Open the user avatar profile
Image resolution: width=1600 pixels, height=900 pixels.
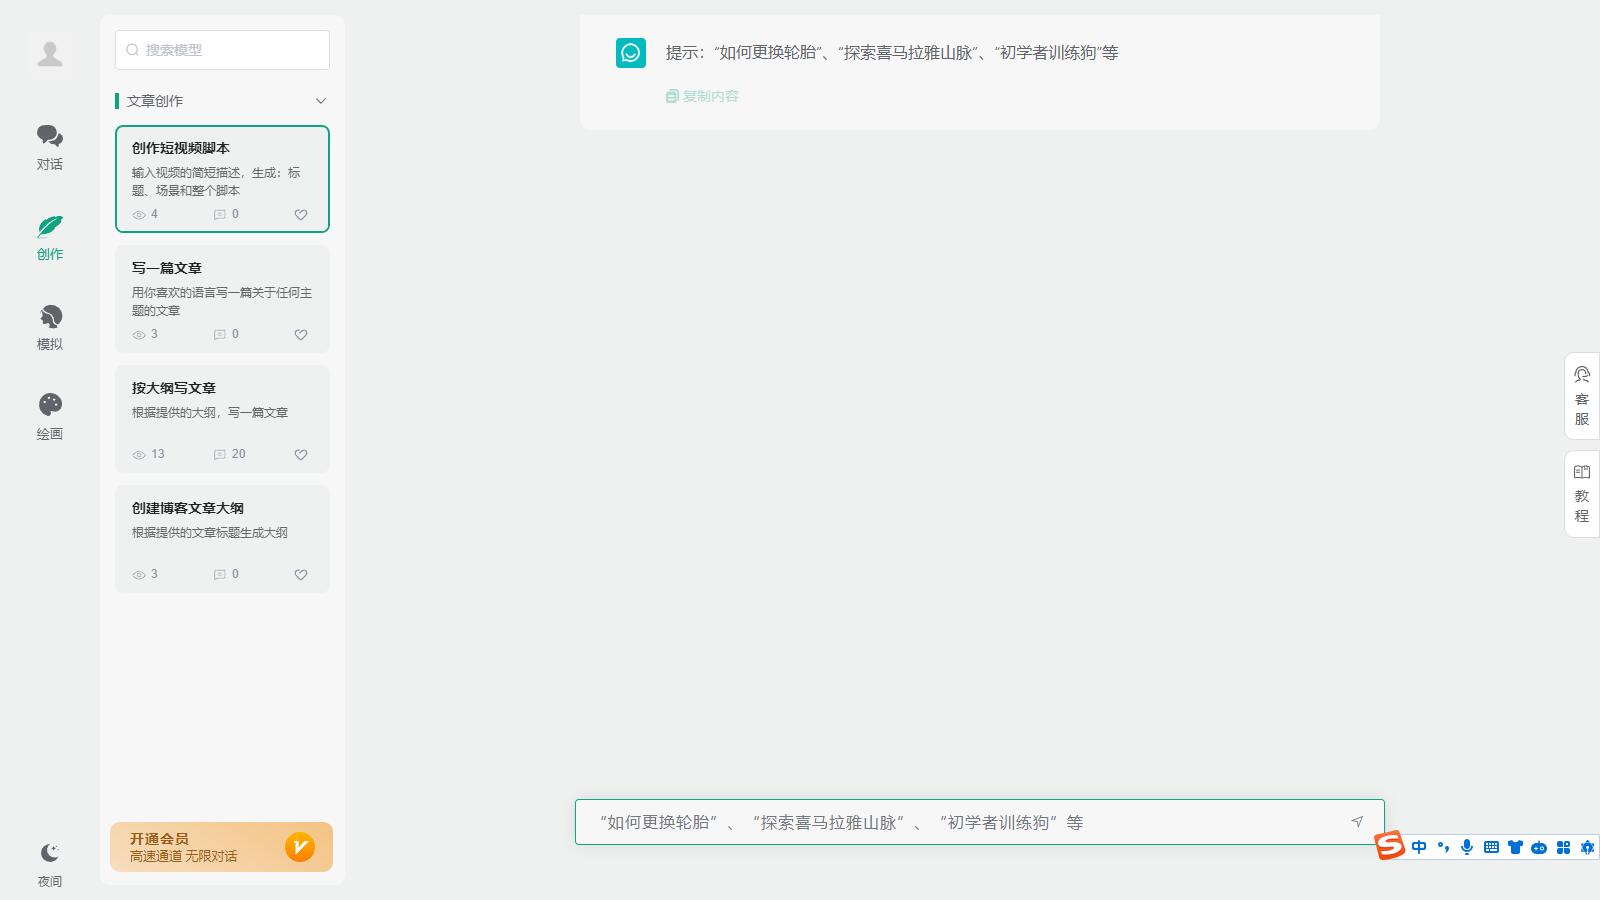[x=50, y=54]
